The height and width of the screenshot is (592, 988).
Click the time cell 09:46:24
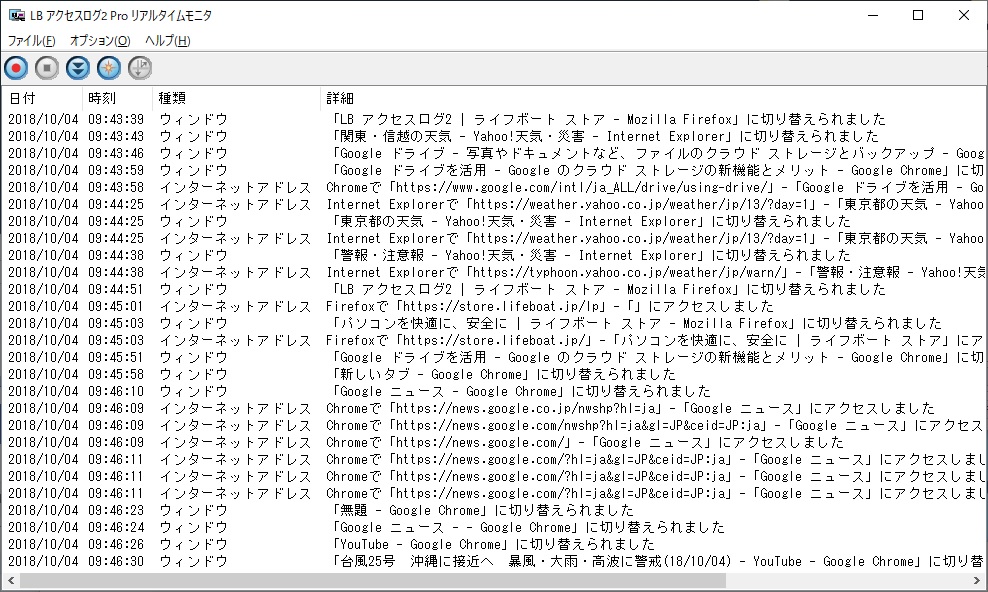point(116,527)
